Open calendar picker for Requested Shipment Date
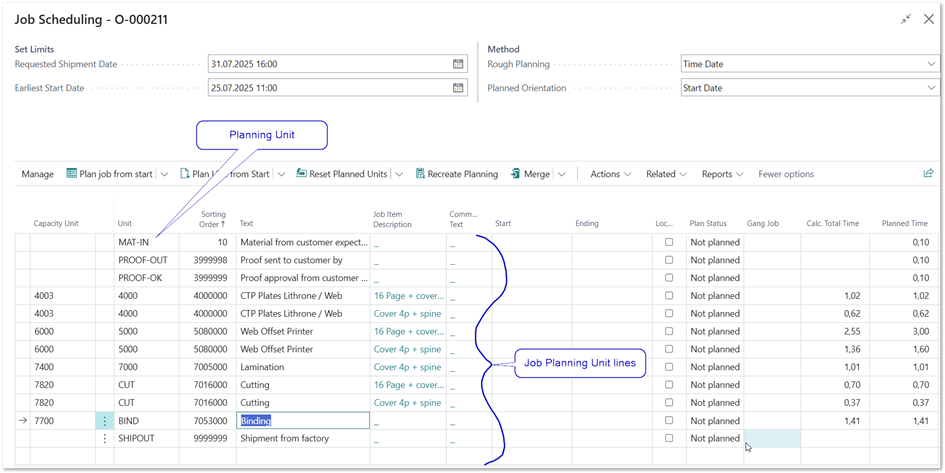Screen dimensions: 945x473 (458, 64)
